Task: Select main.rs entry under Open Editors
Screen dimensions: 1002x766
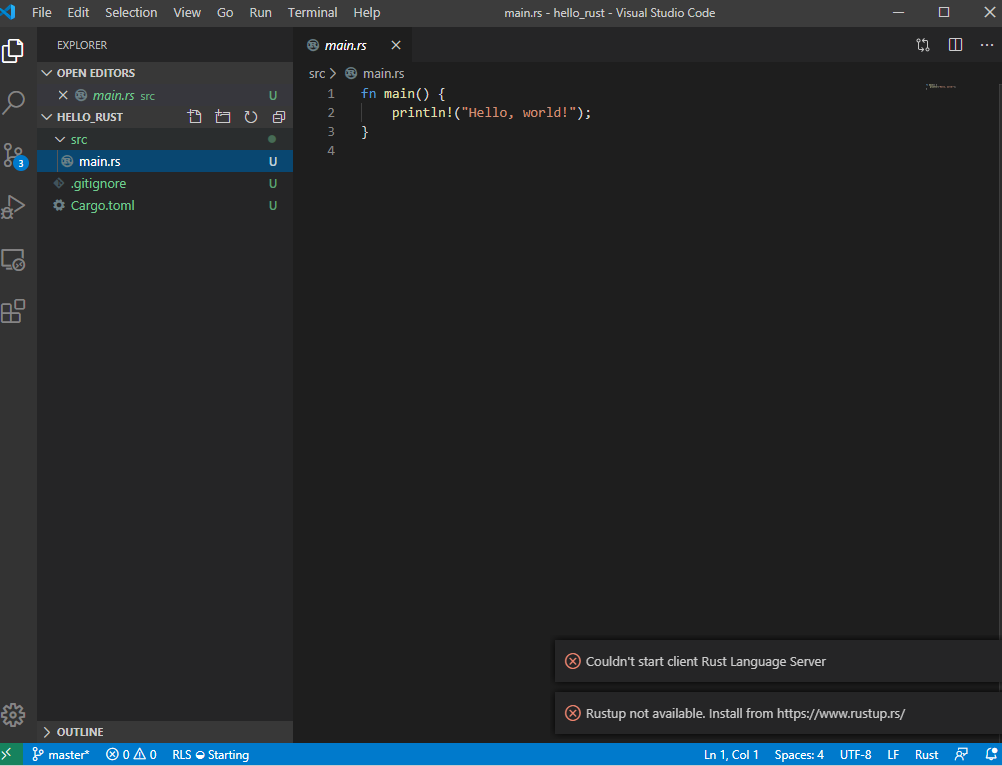Action: [x=165, y=95]
